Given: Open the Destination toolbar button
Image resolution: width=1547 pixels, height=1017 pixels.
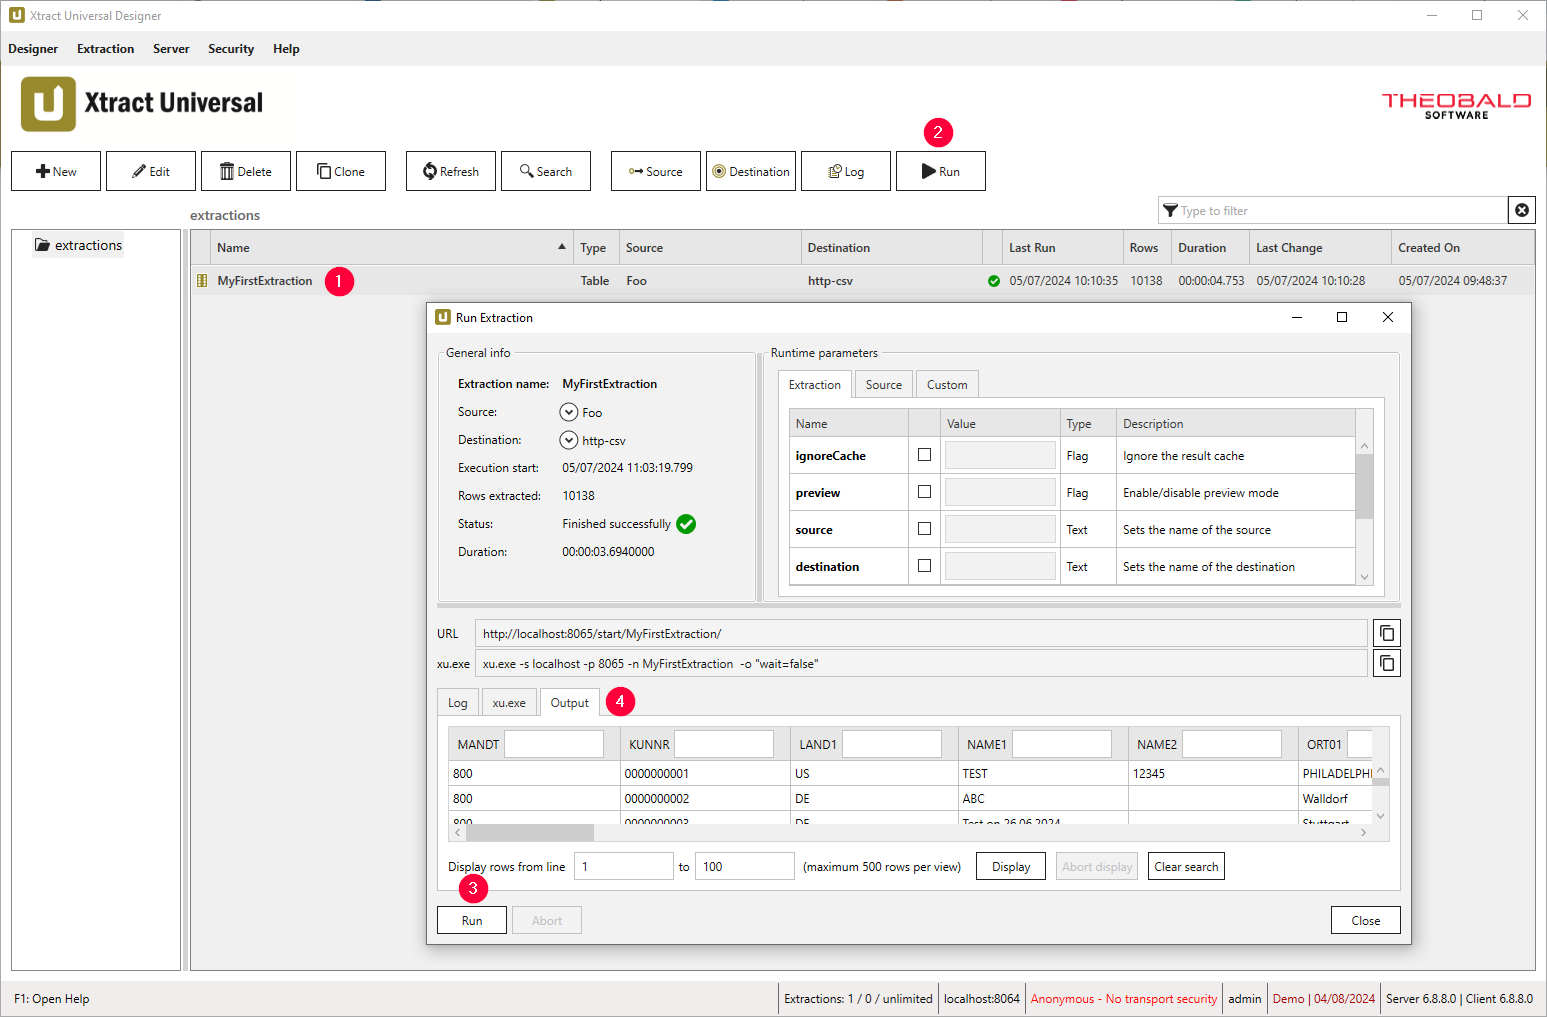Looking at the screenshot, I should [751, 171].
